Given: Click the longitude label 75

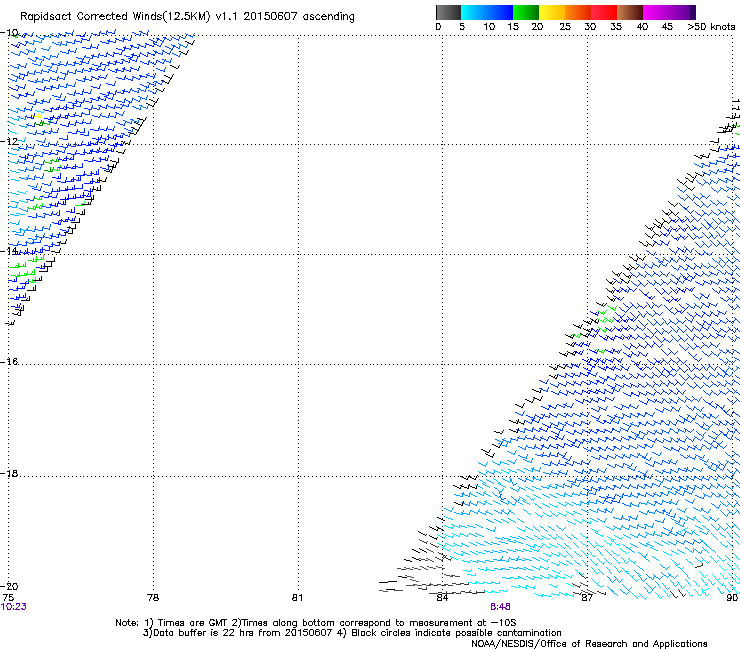Looking at the screenshot, I should coord(8,598).
